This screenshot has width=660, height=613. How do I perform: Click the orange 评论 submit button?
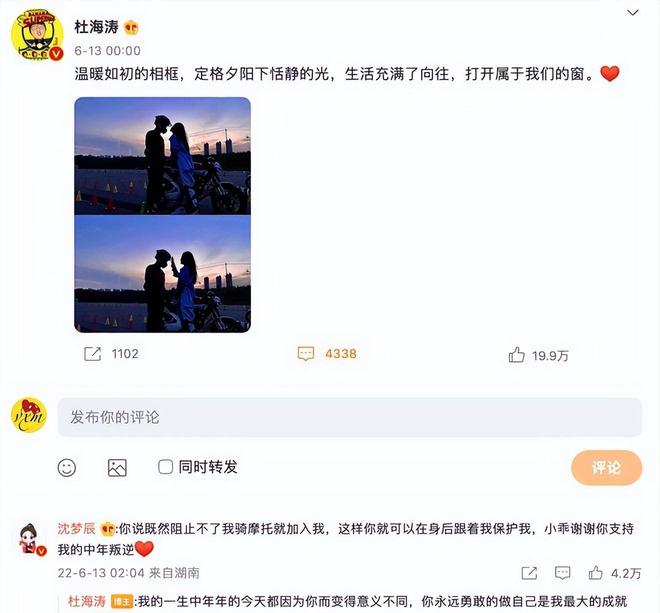(x=607, y=468)
